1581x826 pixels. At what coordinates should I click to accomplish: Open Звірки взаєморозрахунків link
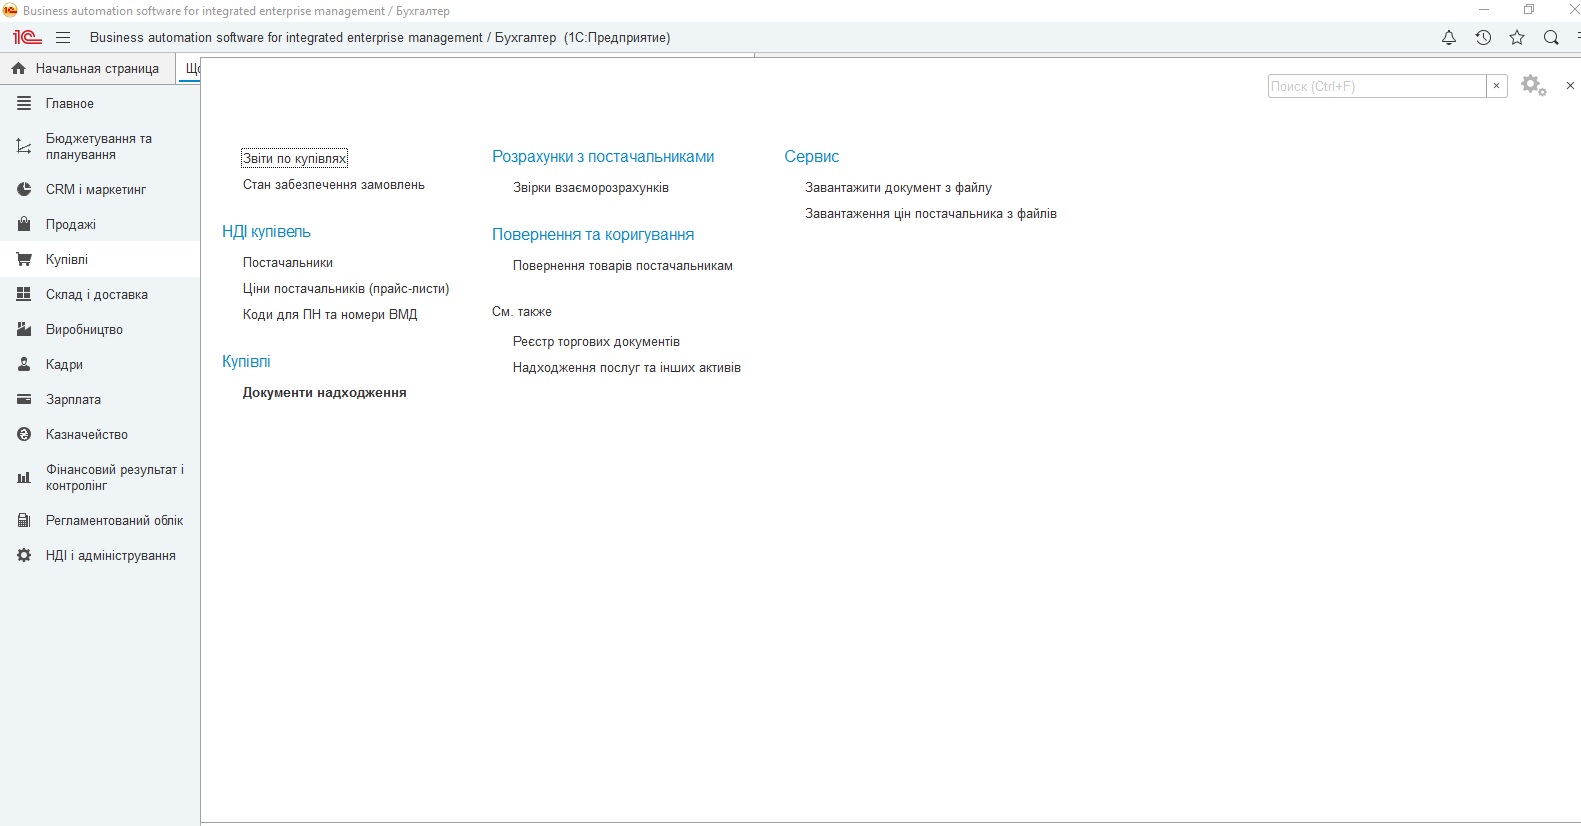pos(590,188)
